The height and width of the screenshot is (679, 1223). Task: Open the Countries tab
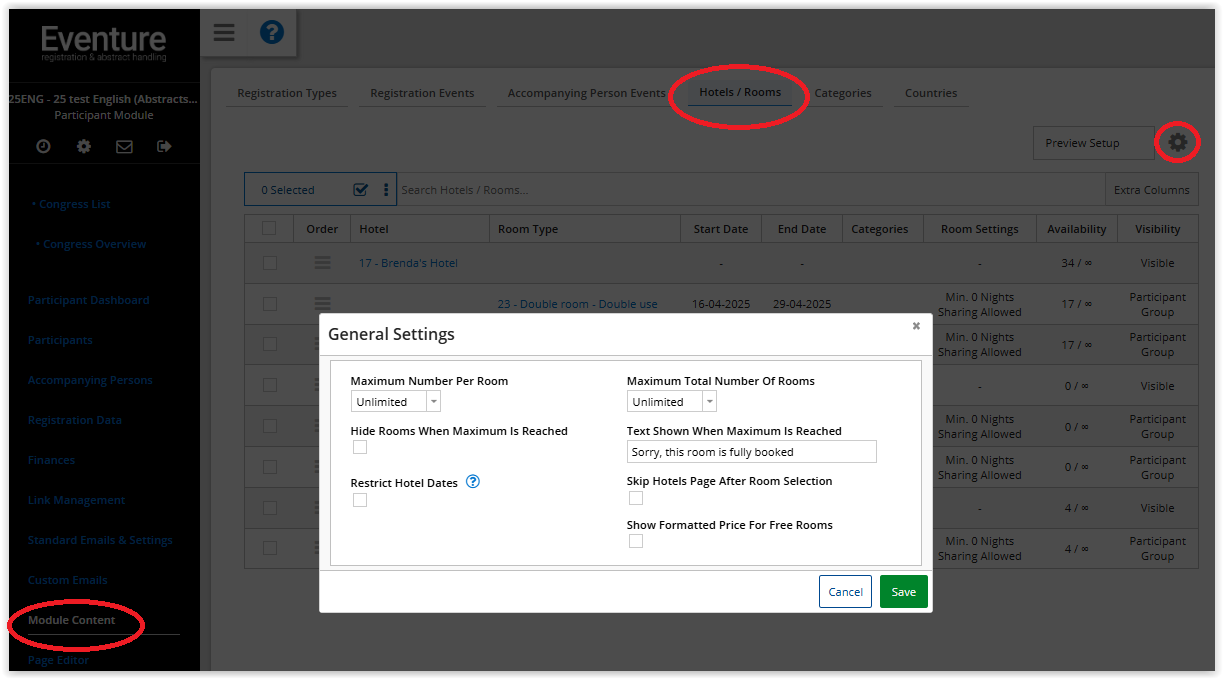coord(931,93)
